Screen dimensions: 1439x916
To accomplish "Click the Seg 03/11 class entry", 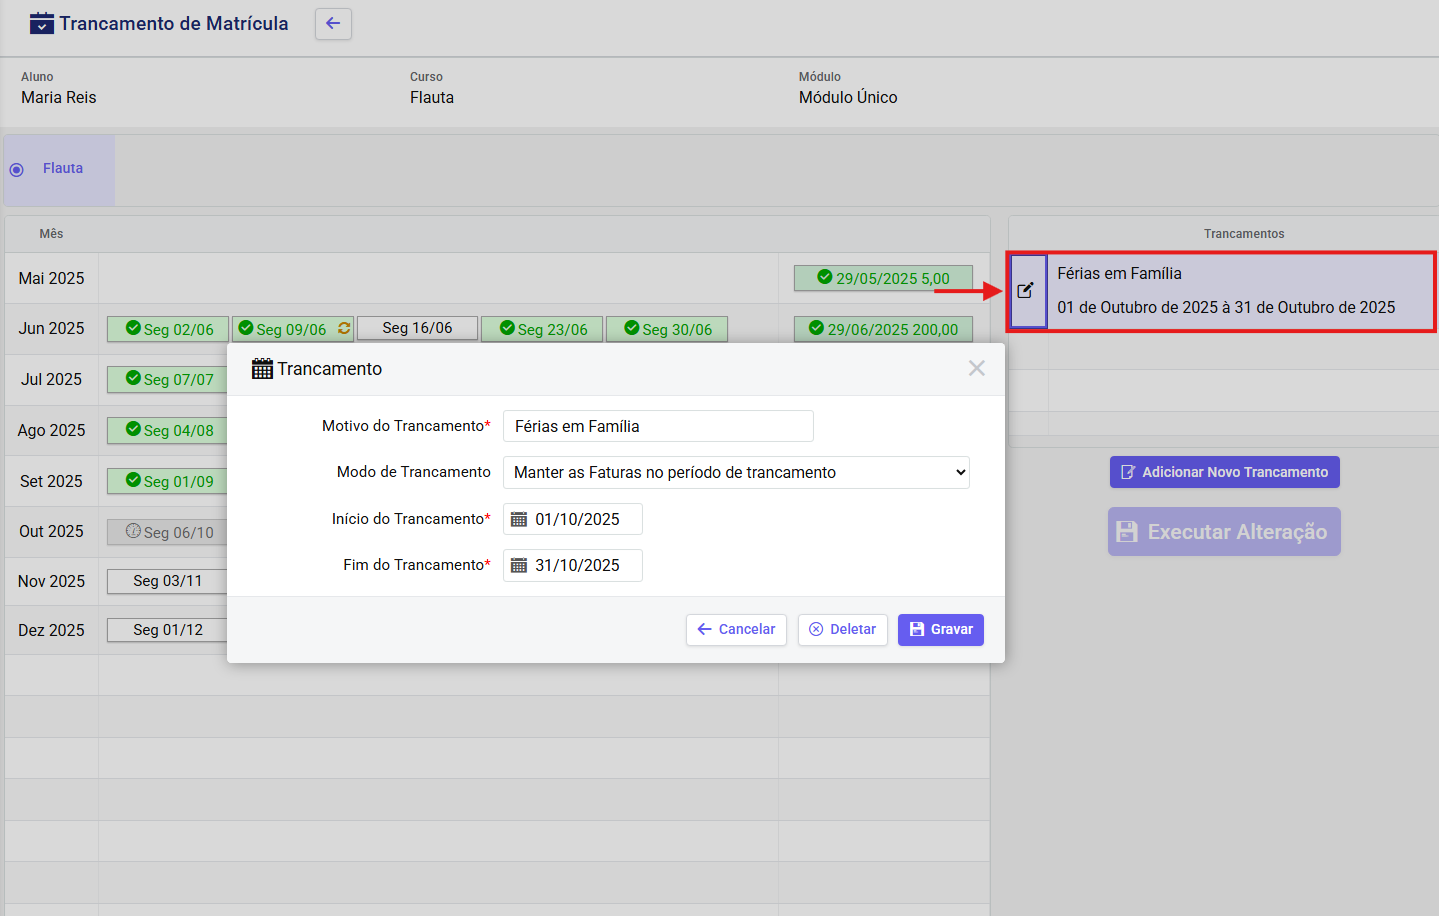I will (167, 581).
